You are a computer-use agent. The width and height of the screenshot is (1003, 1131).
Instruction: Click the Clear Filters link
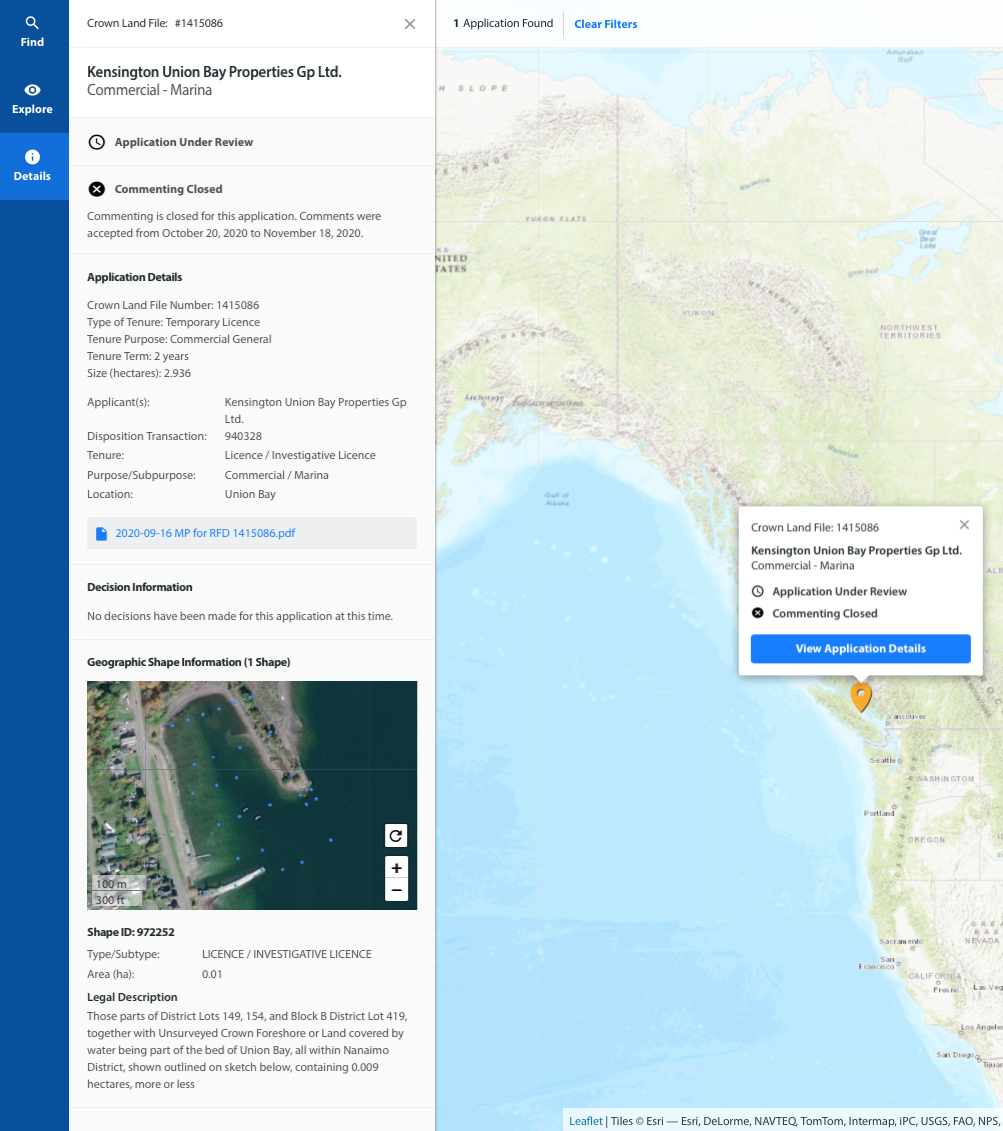click(605, 24)
